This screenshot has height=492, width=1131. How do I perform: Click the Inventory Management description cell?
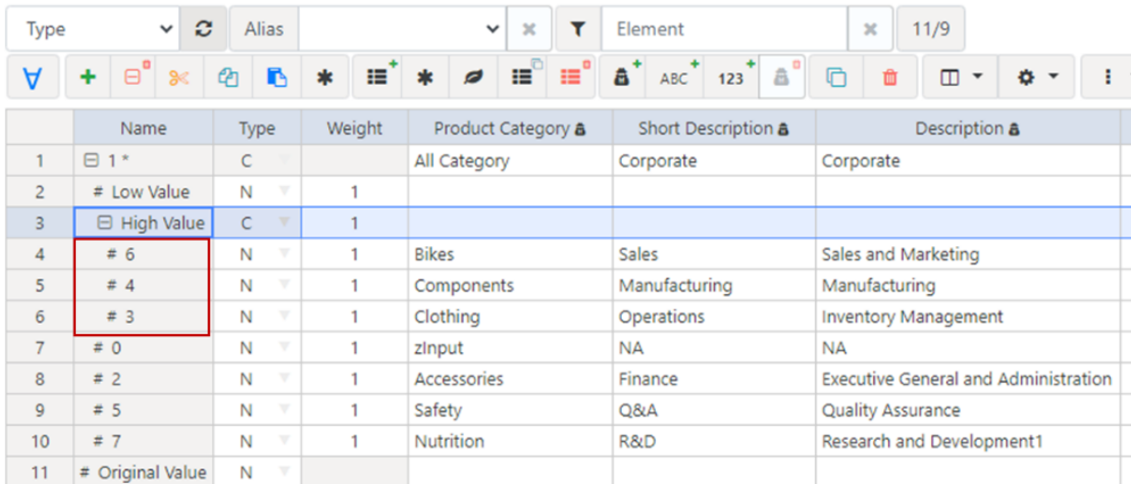pyautogui.click(x=967, y=316)
